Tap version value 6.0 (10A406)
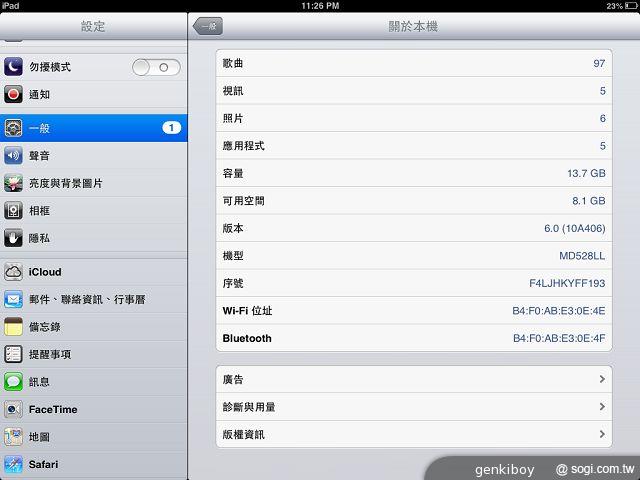 (x=575, y=228)
